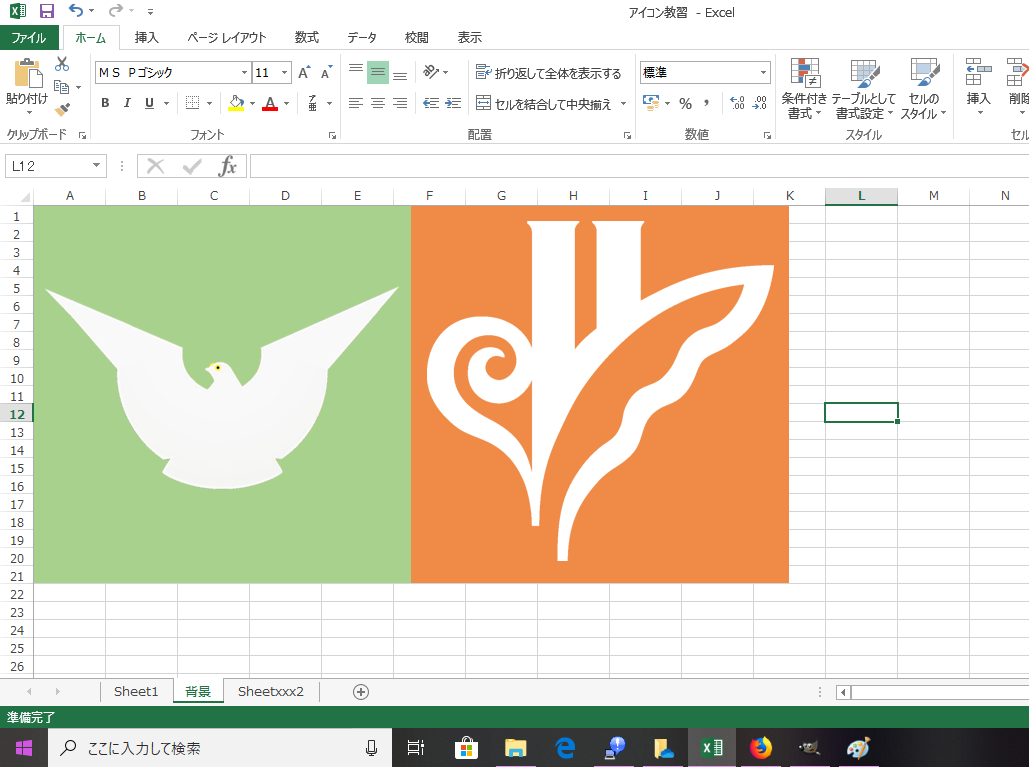The height and width of the screenshot is (767, 1029).
Task: Click the 桁区切りスタイル comma icon
Action: [708, 103]
